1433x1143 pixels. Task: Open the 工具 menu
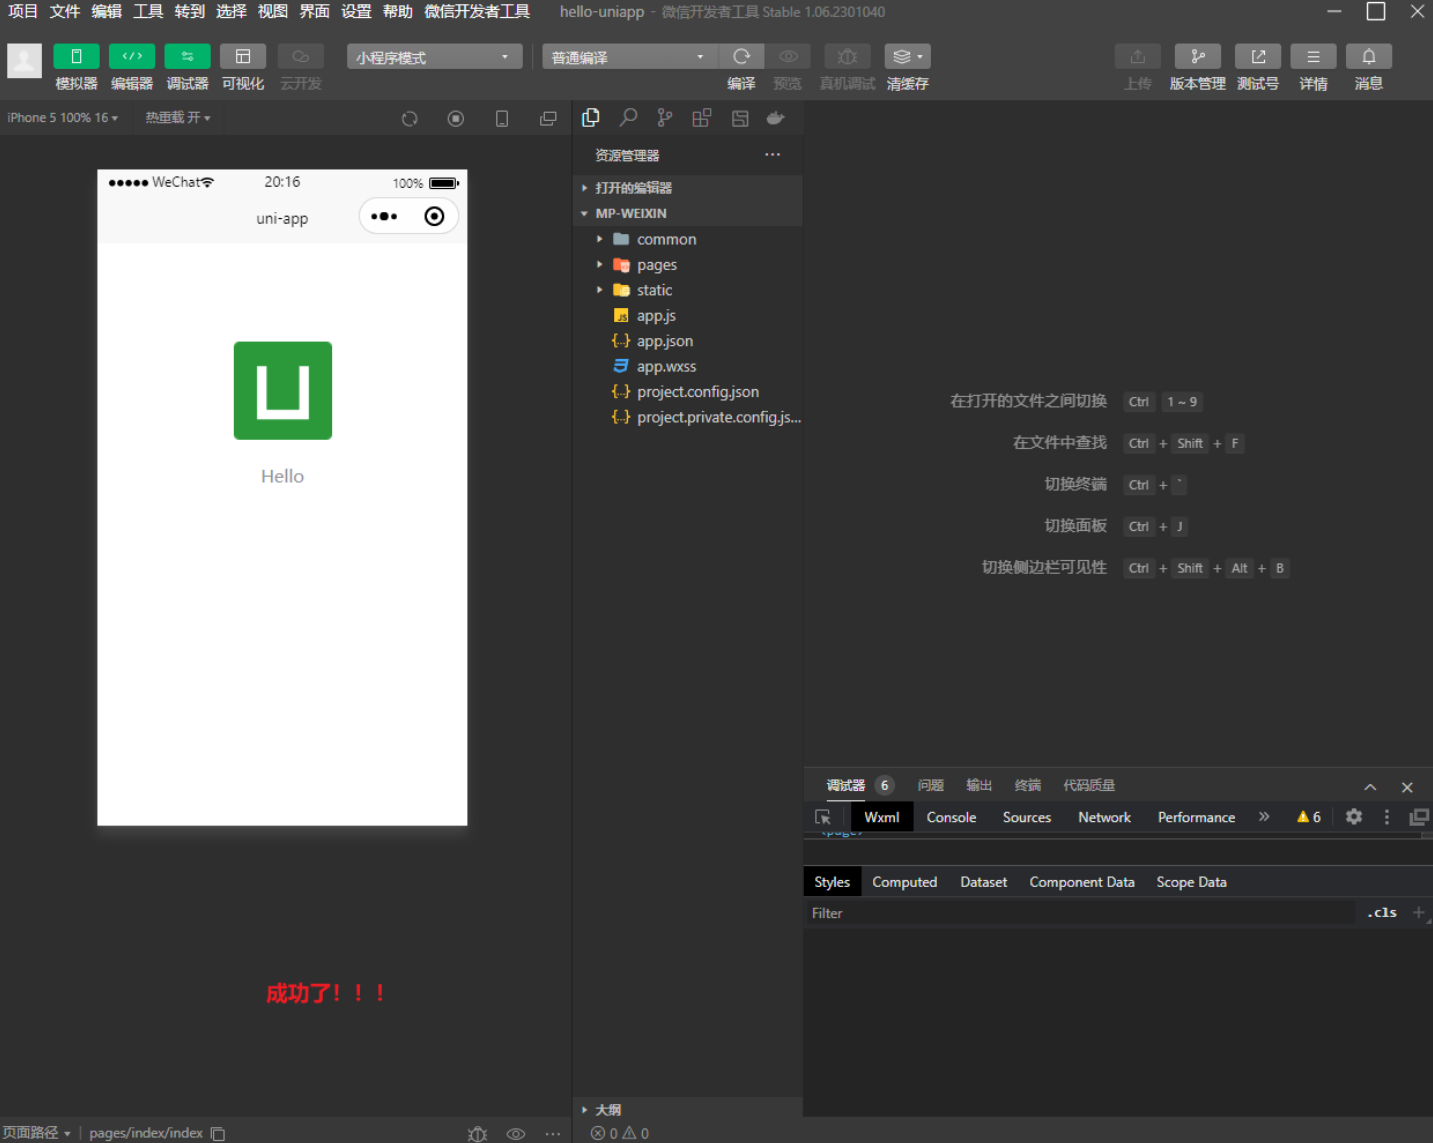click(x=148, y=12)
